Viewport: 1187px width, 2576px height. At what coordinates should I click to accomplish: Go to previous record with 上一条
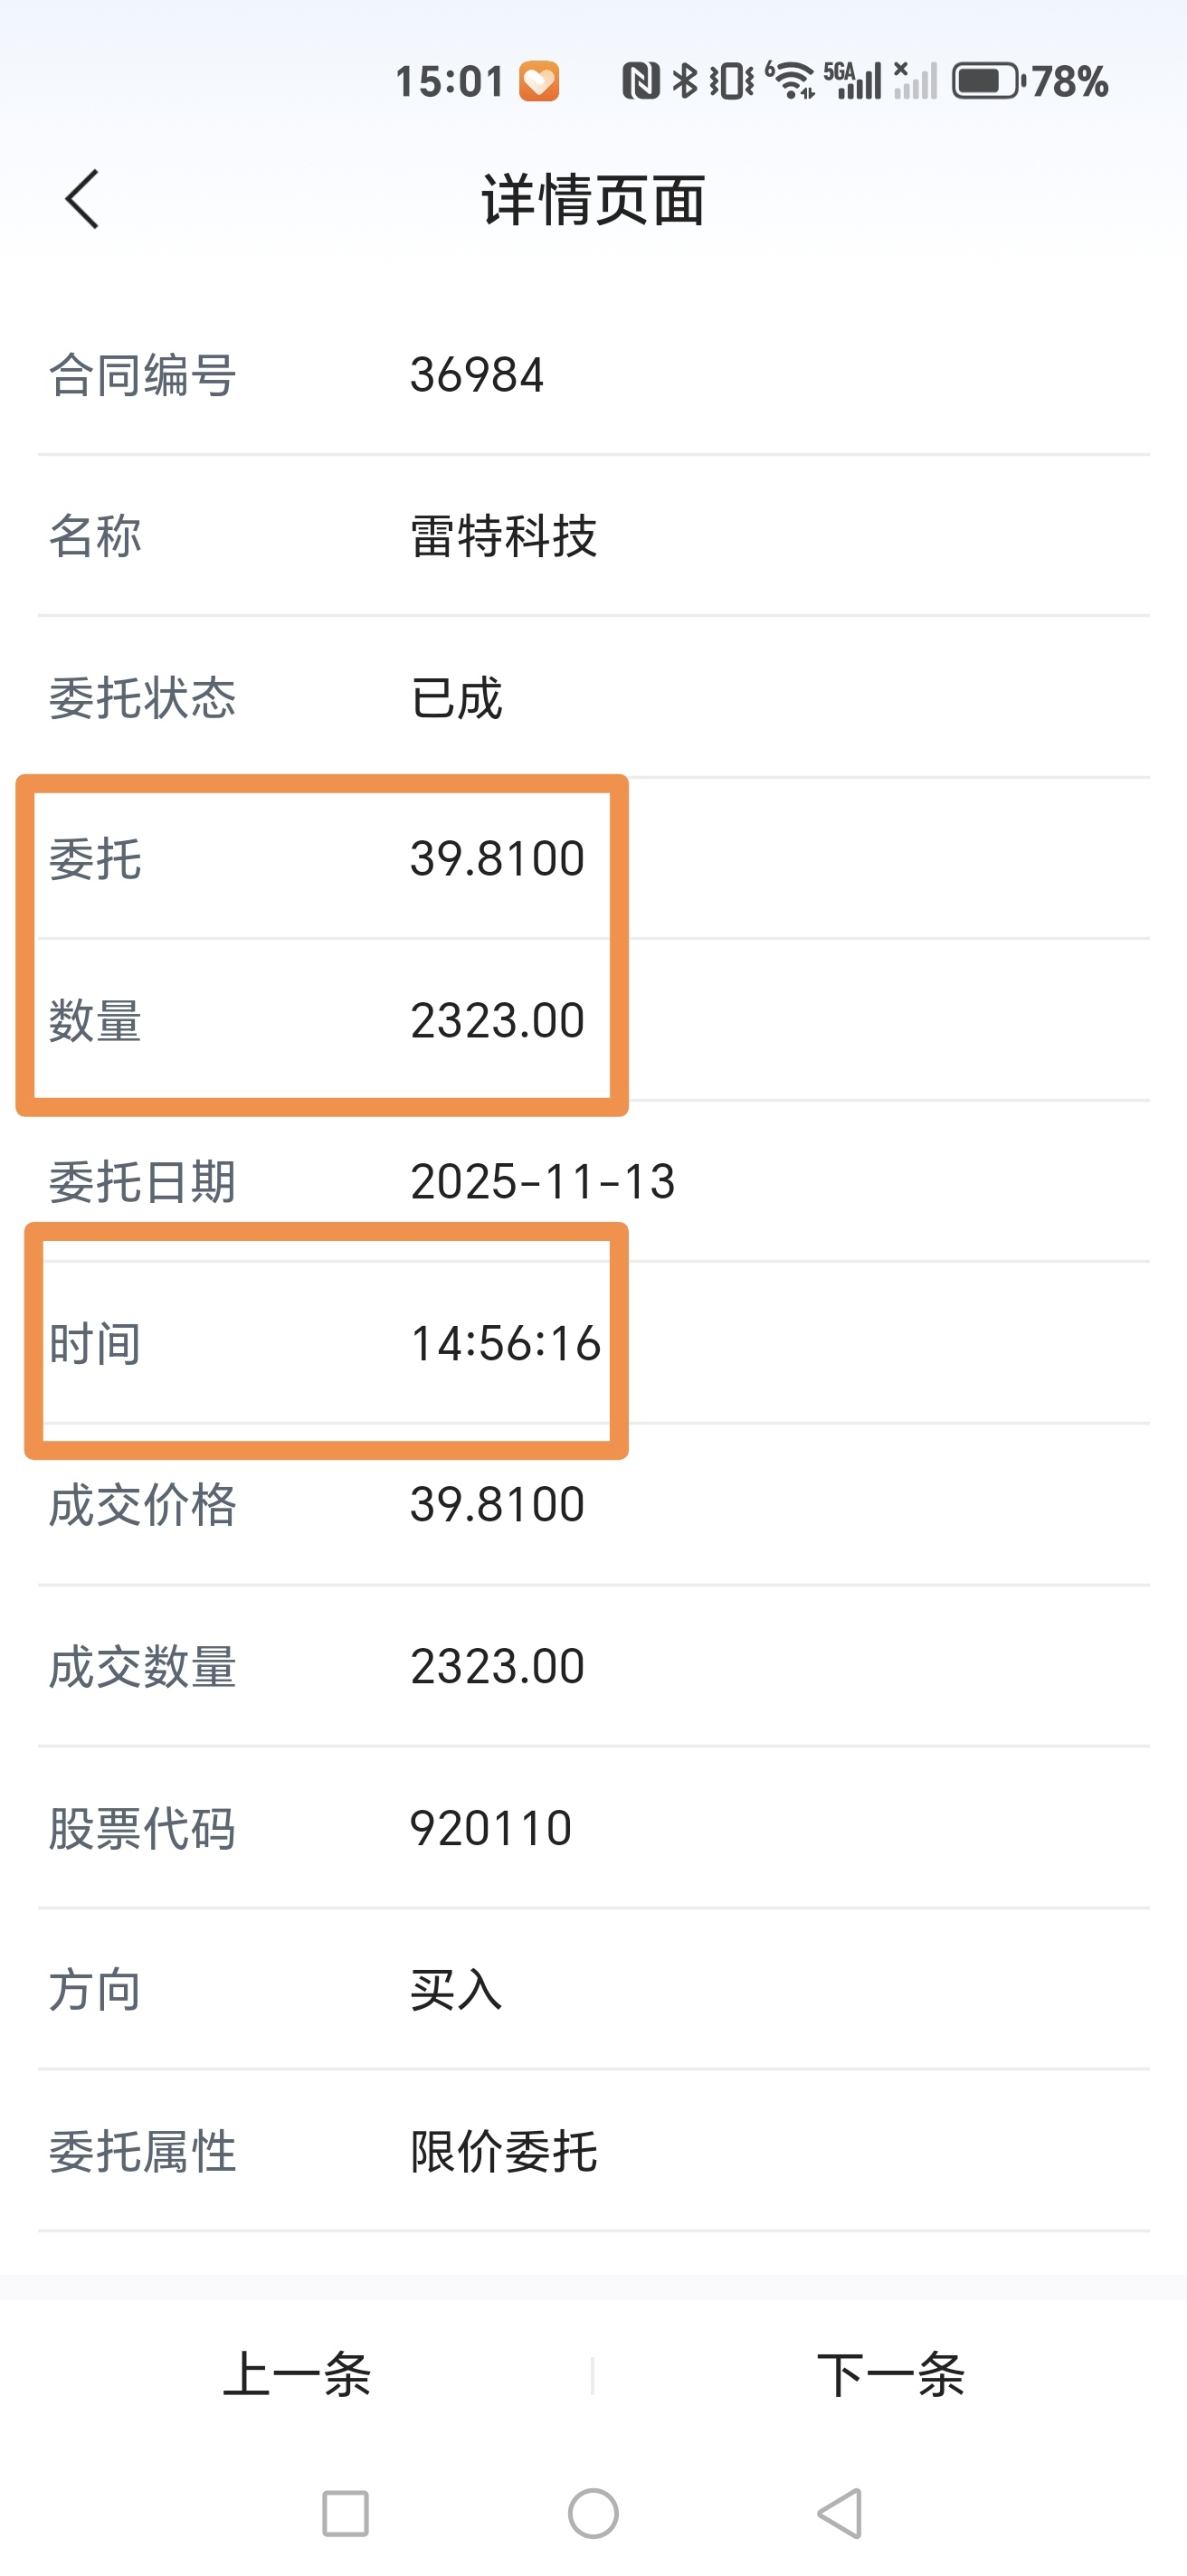pos(297,2374)
